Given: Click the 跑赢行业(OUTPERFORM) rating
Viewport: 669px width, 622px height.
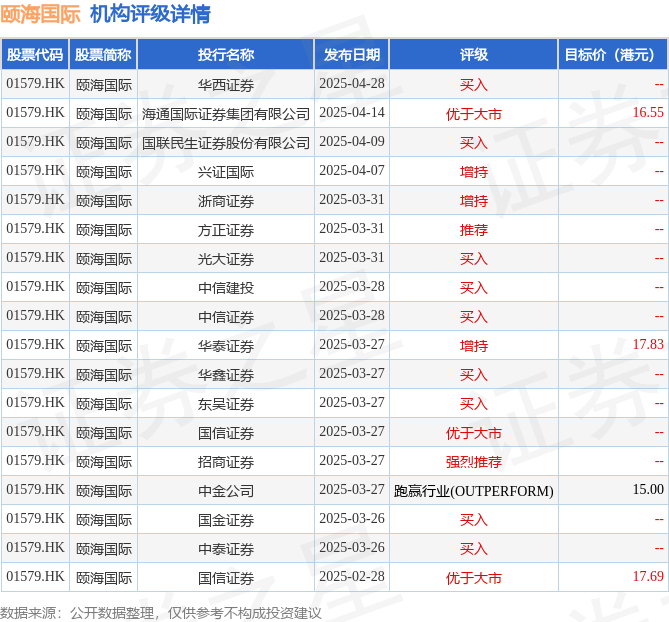Looking at the screenshot, I should click(474, 491).
